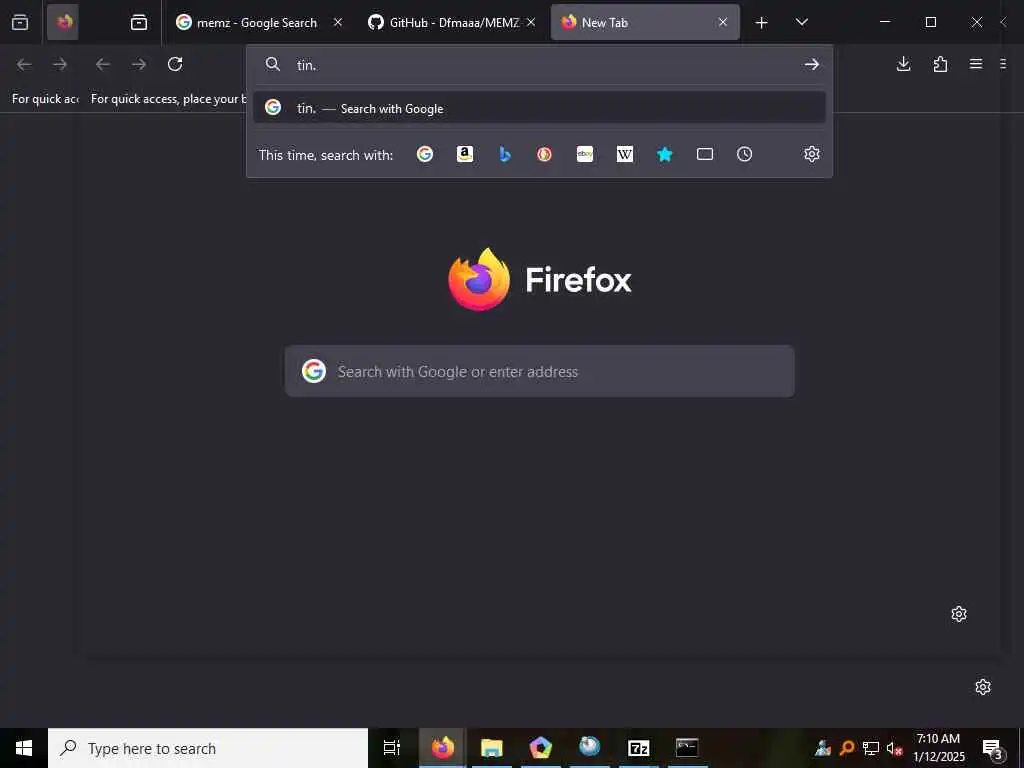Open Task View from the taskbar
This screenshot has width=1024, height=768.
(392, 748)
